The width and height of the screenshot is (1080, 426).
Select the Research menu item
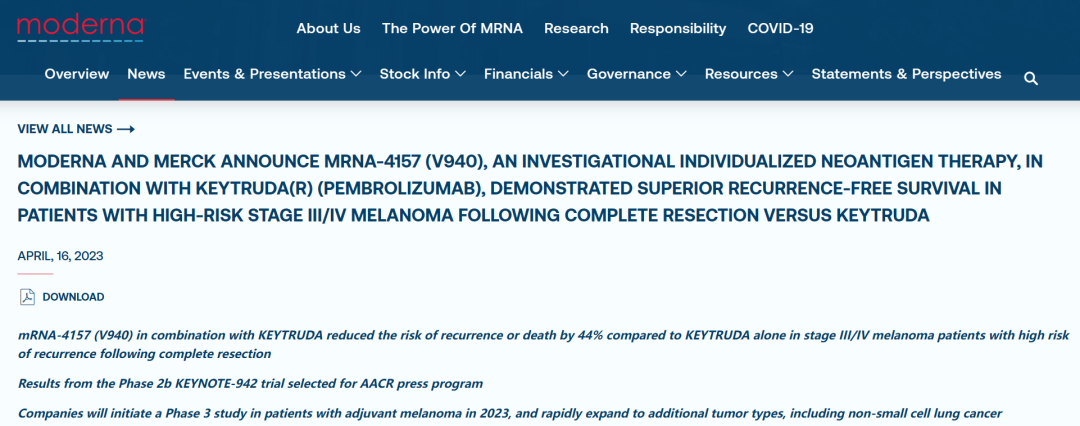pos(576,28)
